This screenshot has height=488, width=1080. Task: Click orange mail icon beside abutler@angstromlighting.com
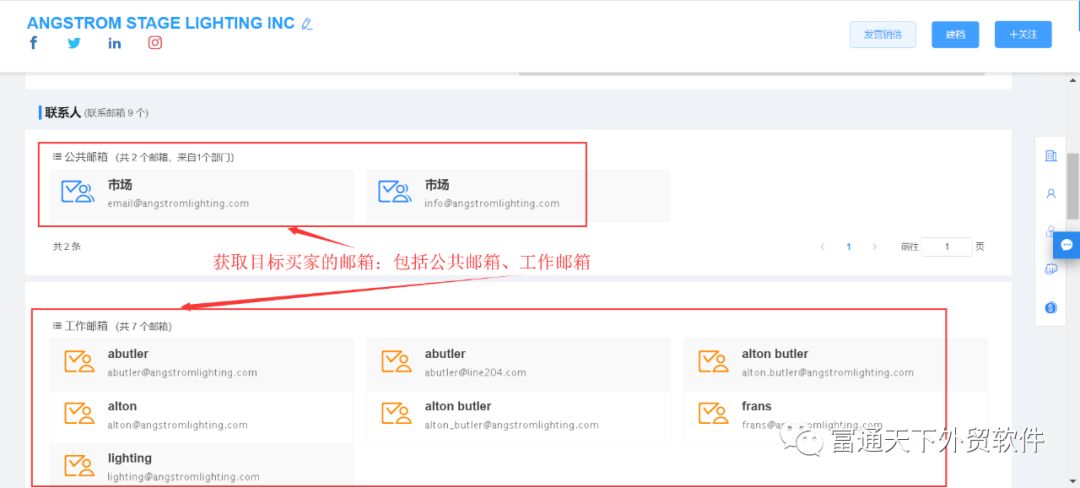79,361
